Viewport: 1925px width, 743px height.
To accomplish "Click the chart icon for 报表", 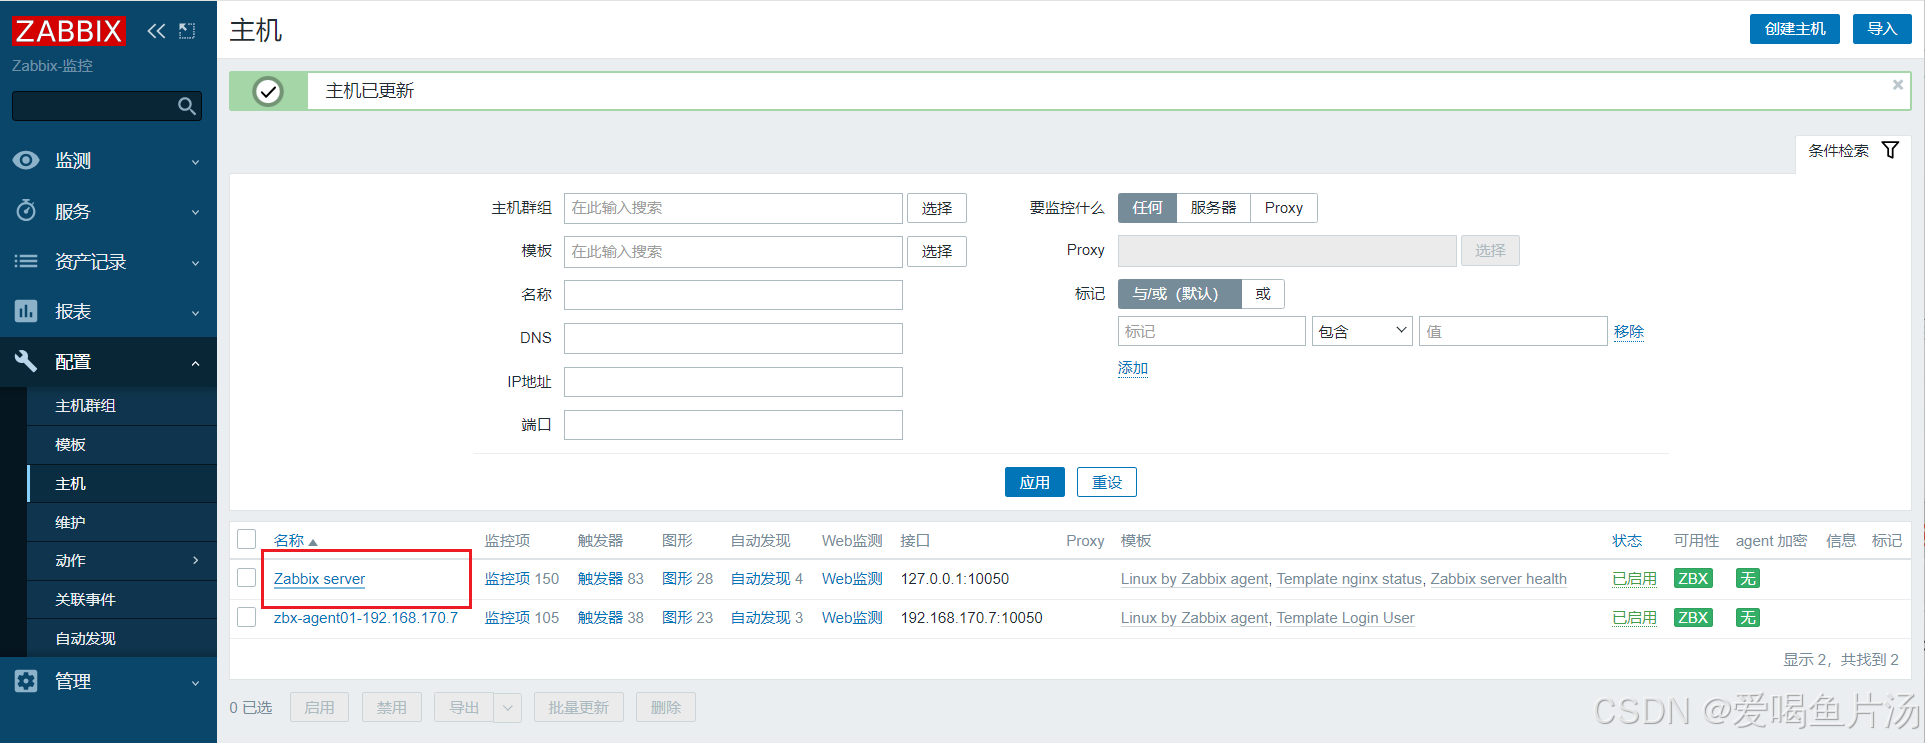I will [27, 311].
